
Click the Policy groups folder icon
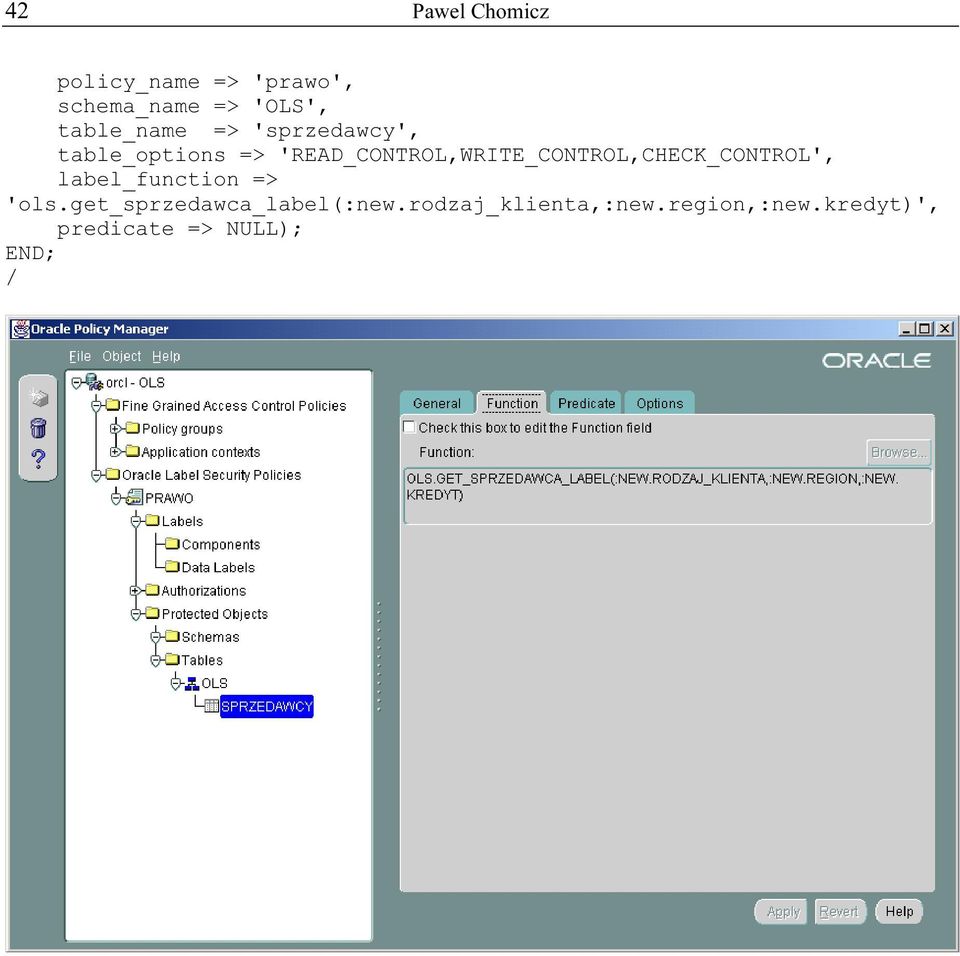(133, 428)
